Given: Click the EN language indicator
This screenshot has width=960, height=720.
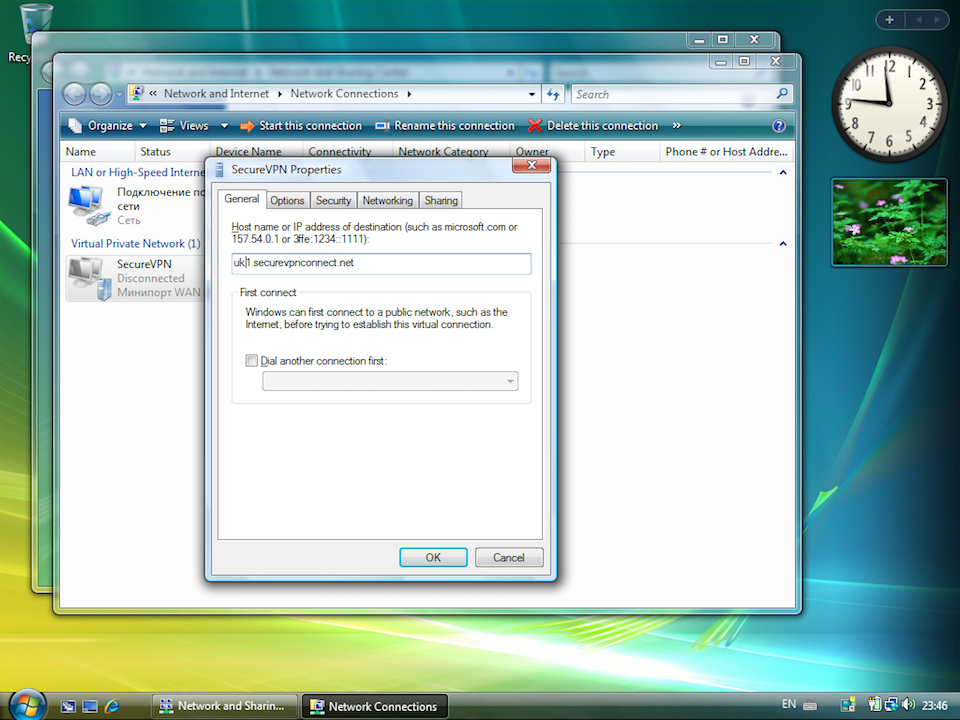Looking at the screenshot, I should click(x=789, y=704).
